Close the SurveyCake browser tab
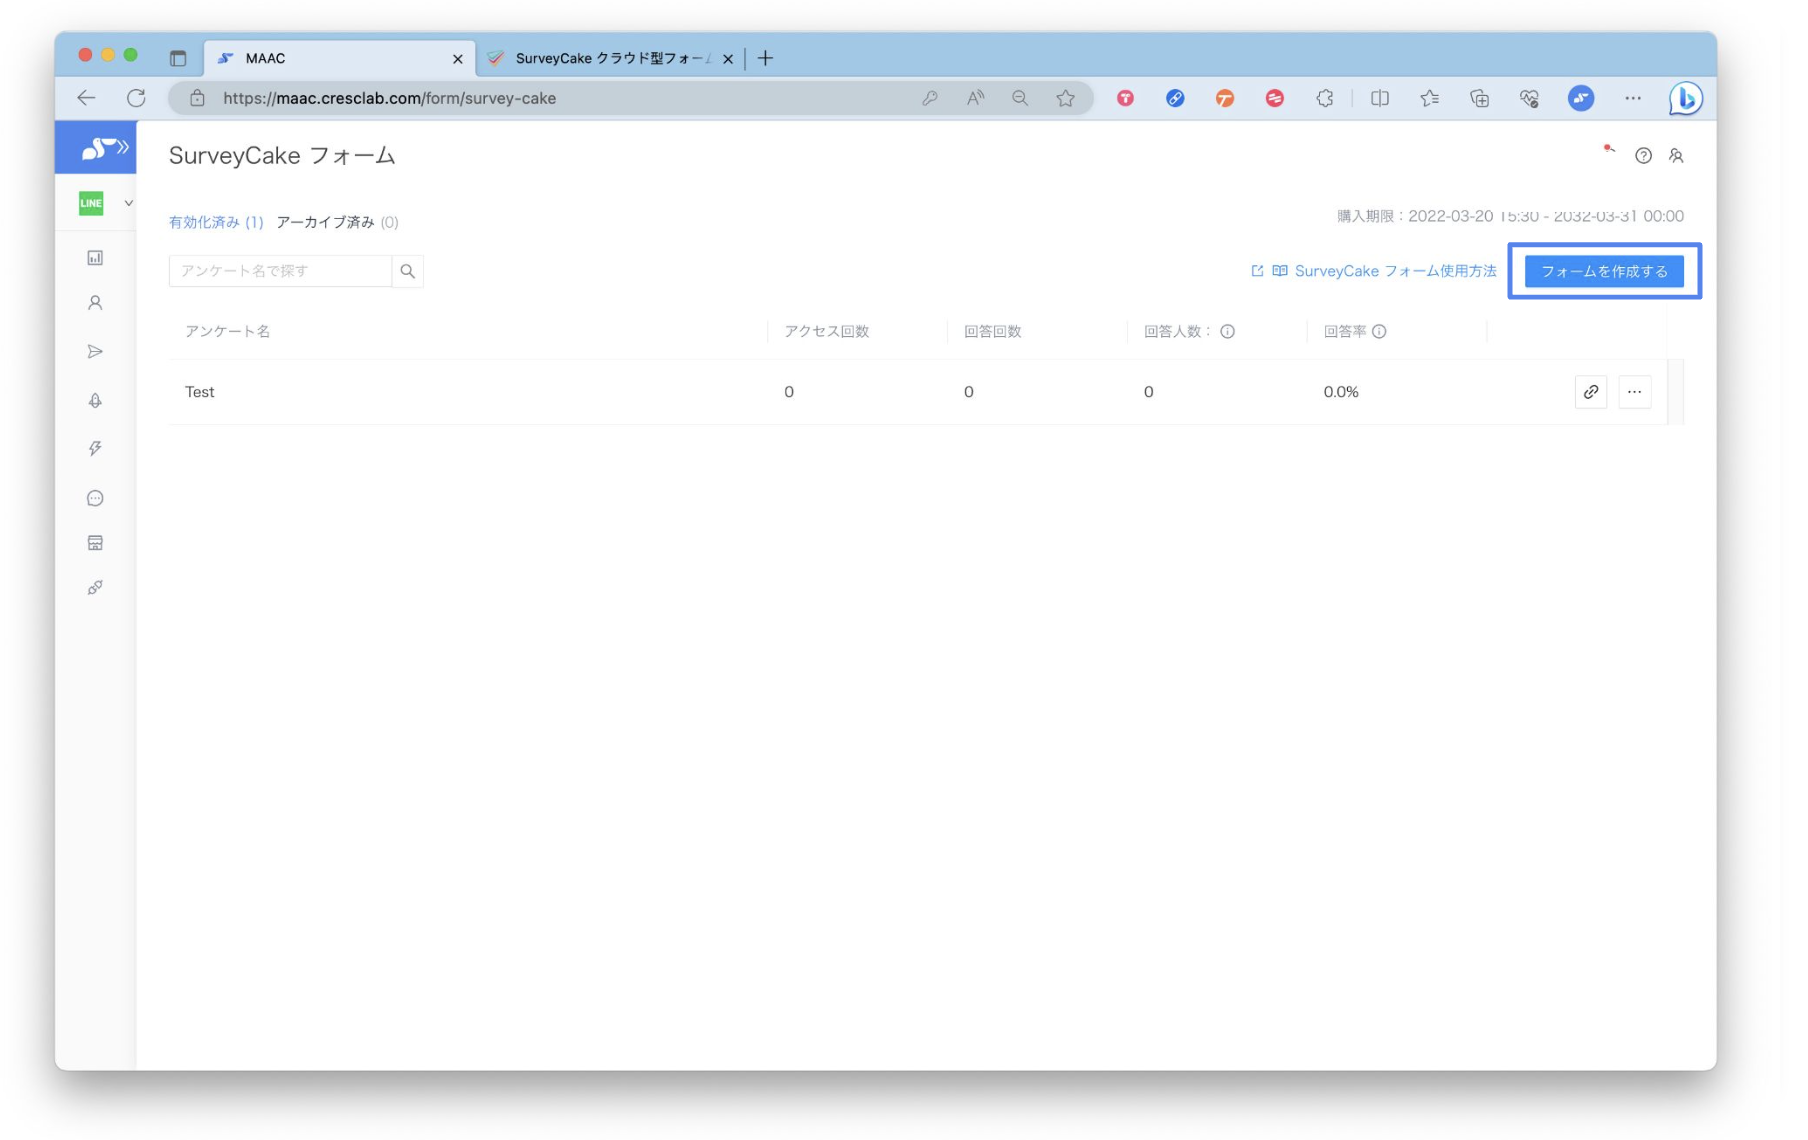 click(728, 59)
